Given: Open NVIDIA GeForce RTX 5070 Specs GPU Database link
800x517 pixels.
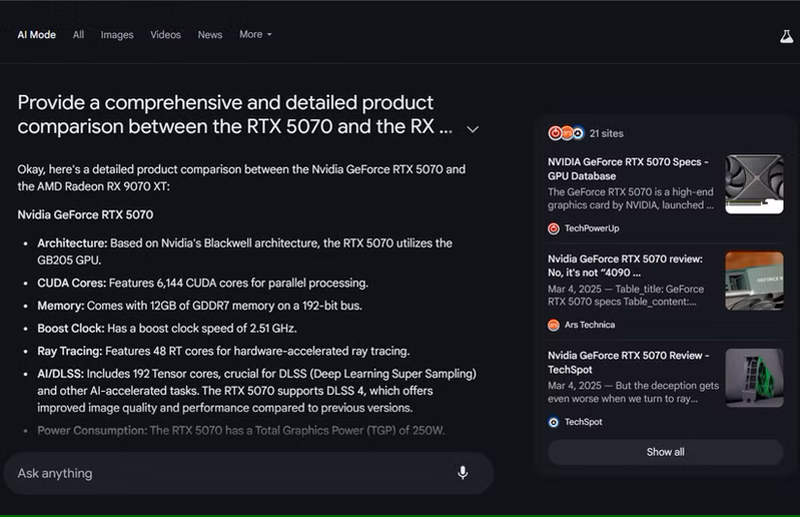Looking at the screenshot, I should point(628,169).
